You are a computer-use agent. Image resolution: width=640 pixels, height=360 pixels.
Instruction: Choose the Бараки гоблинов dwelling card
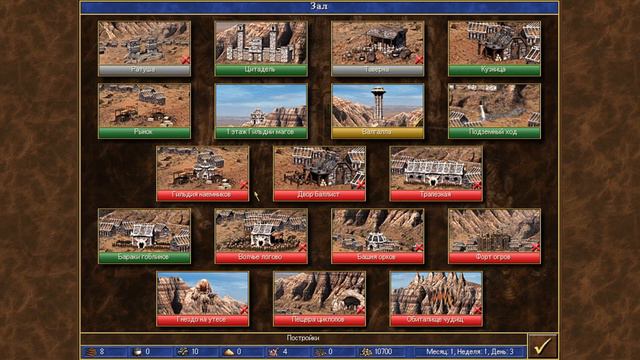coord(144,236)
